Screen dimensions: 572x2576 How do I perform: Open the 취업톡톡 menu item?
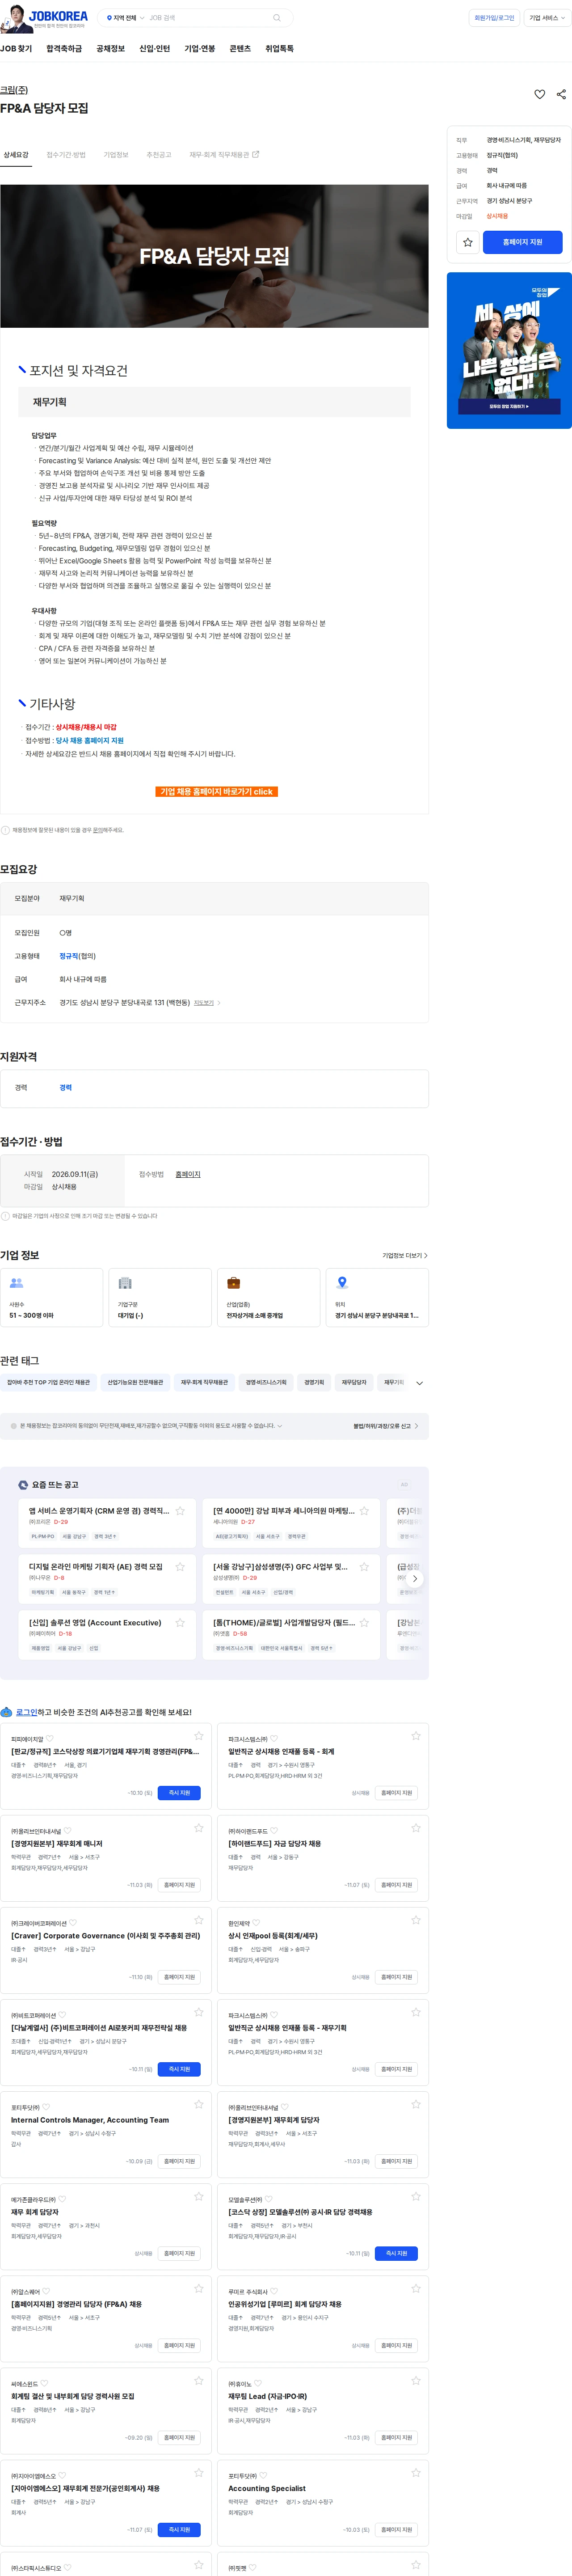point(280,49)
